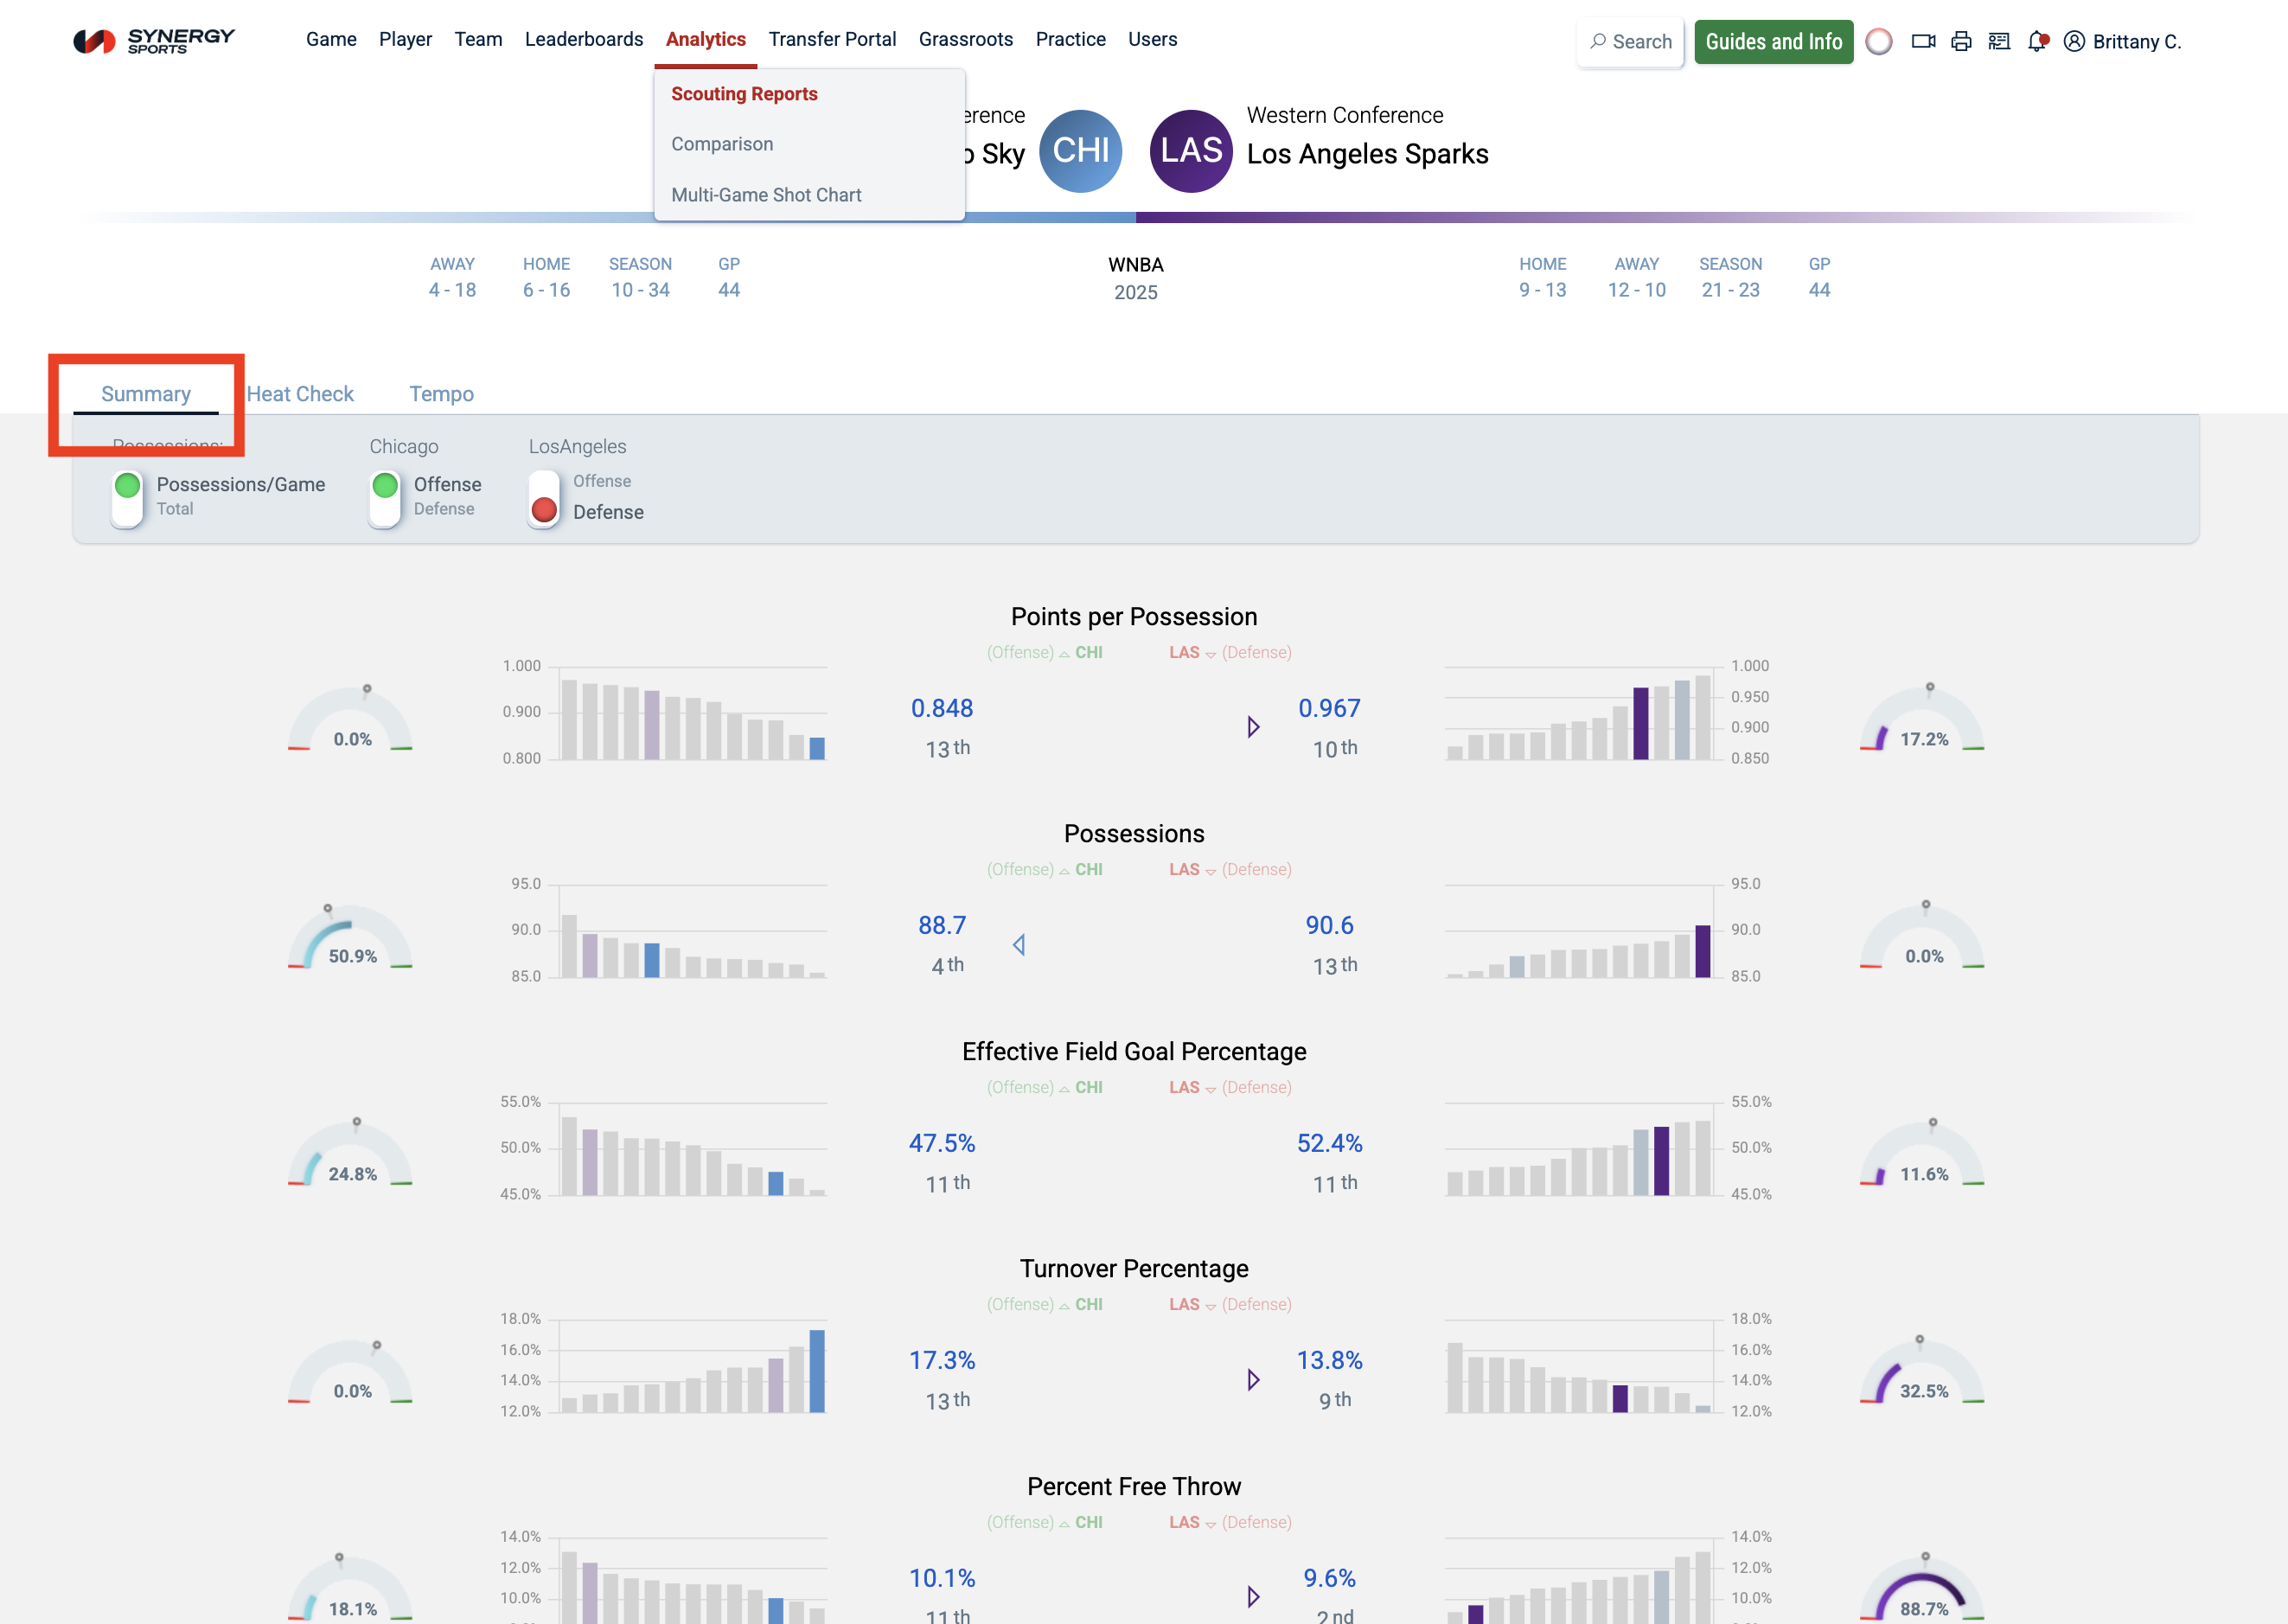Toggle LosAngeles Offense/Defense switch
This screenshot has height=1624, width=2288.
pyautogui.click(x=543, y=498)
